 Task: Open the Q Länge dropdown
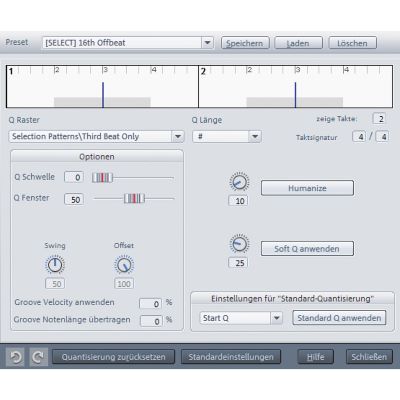(x=255, y=136)
